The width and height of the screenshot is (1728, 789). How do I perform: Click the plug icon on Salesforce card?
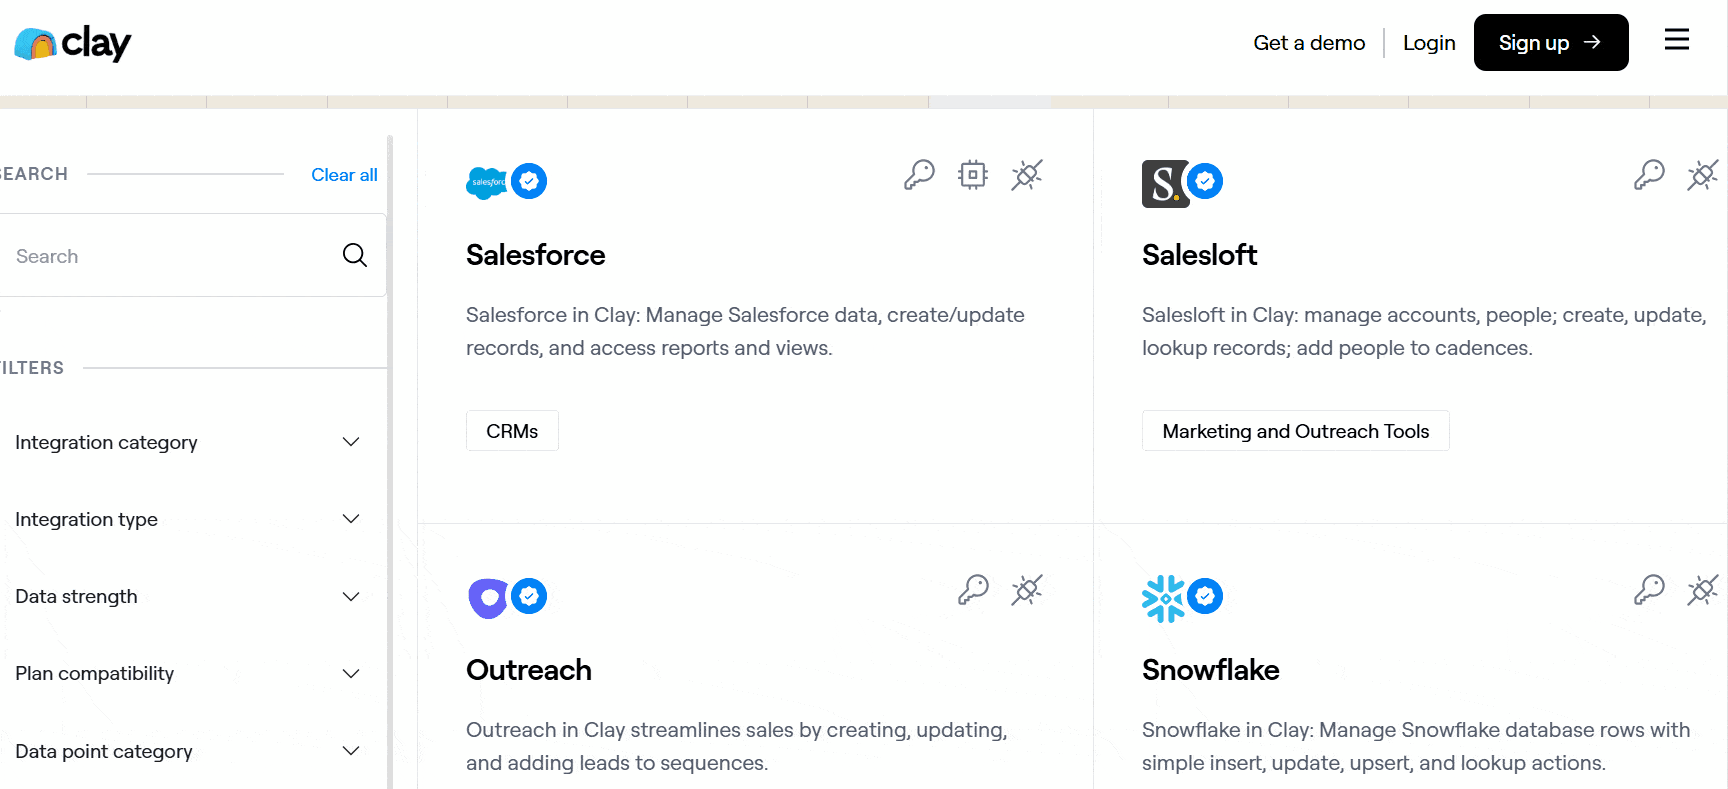1026,175
